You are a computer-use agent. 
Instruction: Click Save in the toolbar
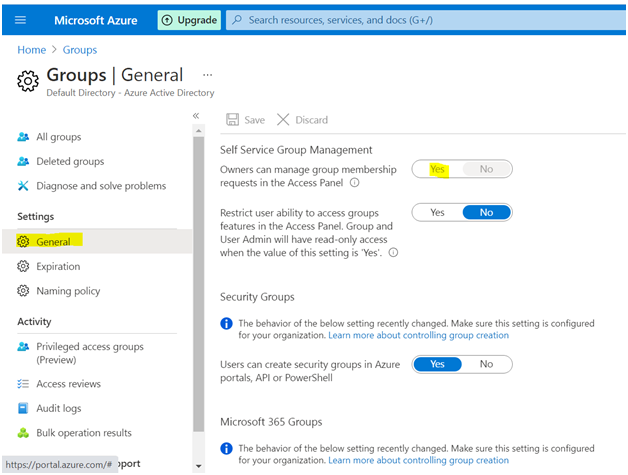tap(246, 120)
